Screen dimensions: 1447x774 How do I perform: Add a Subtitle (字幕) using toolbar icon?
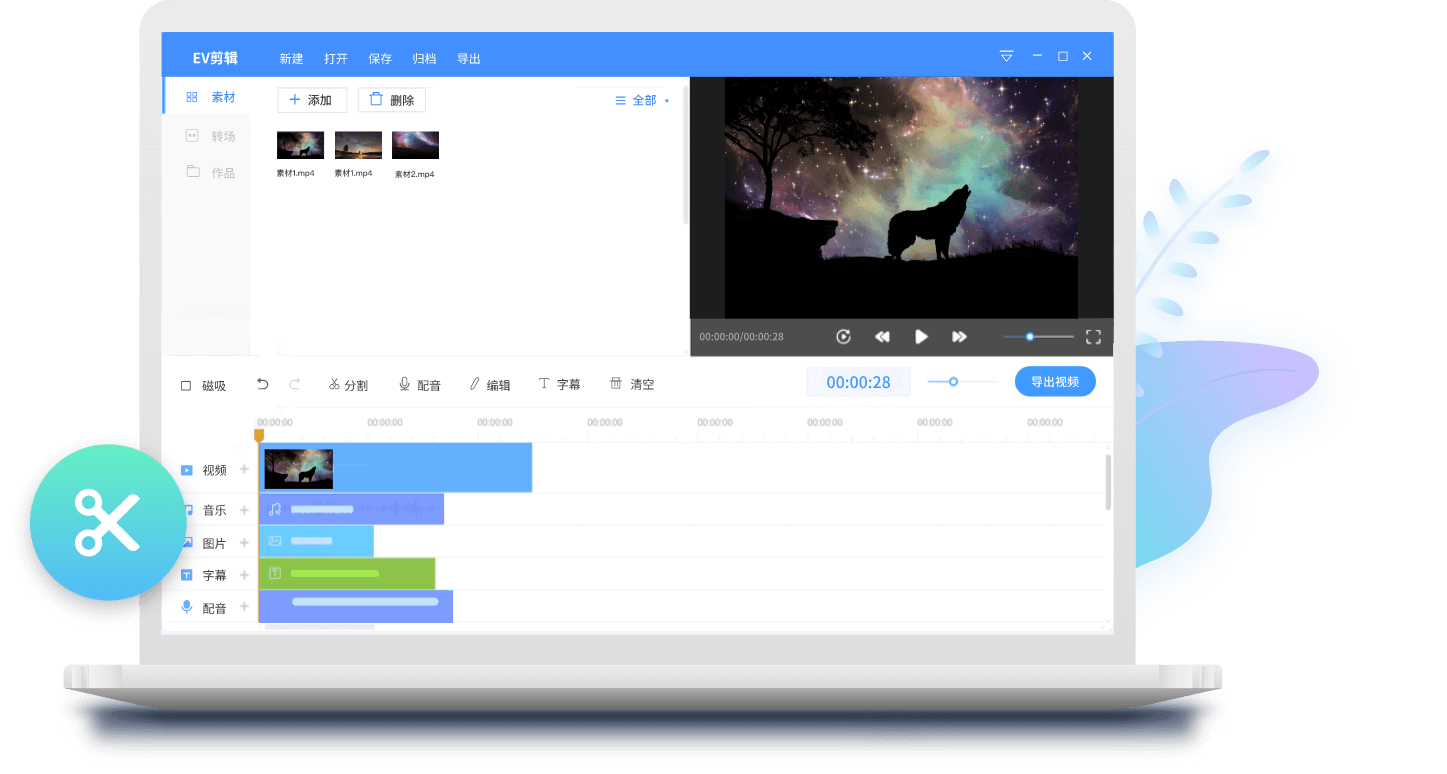tap(559, 385)
